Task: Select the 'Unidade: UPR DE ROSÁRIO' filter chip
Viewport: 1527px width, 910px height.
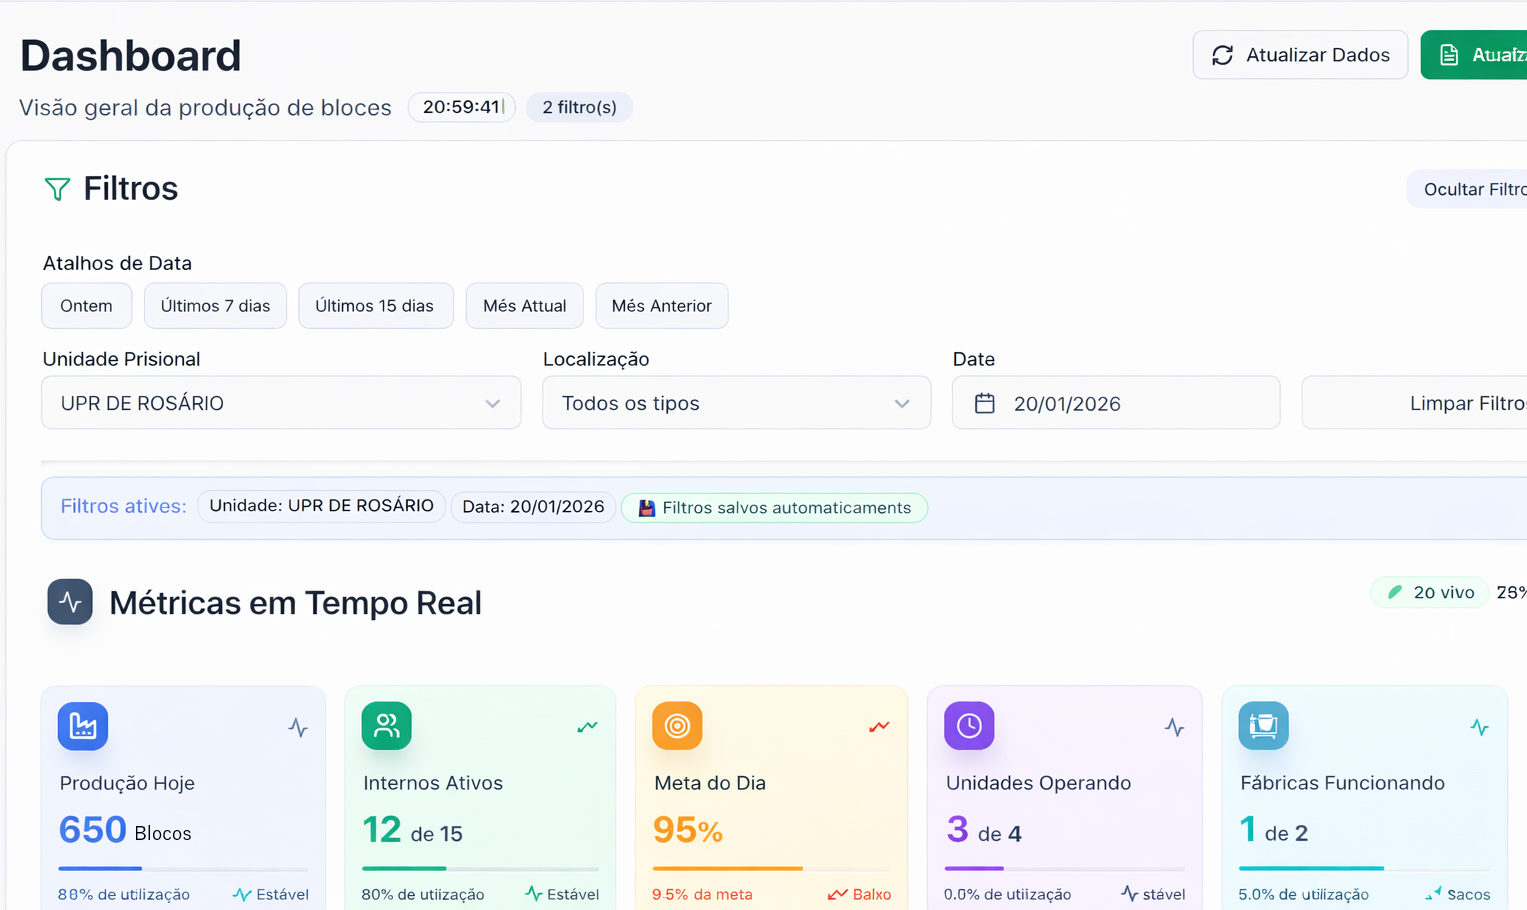Action: point(321,506)
